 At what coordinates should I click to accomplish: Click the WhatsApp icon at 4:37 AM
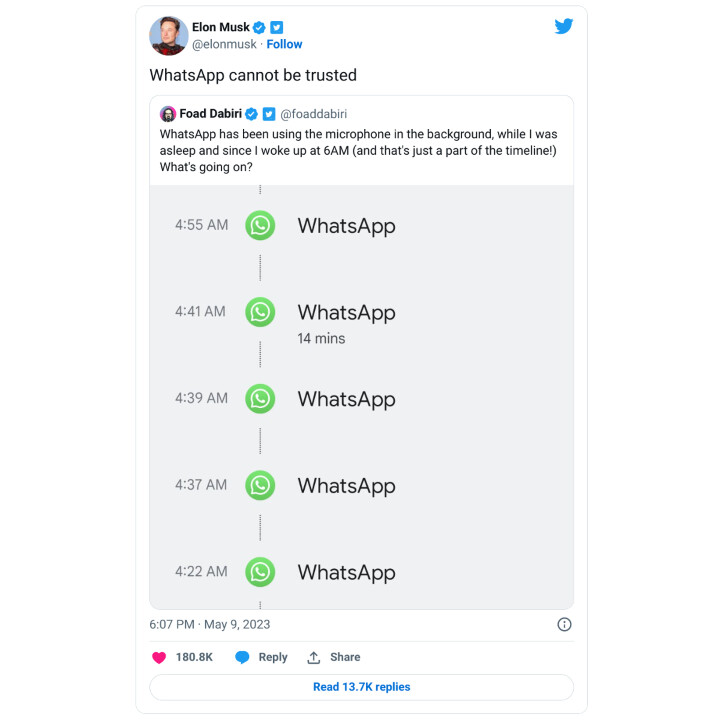[260, 485]
